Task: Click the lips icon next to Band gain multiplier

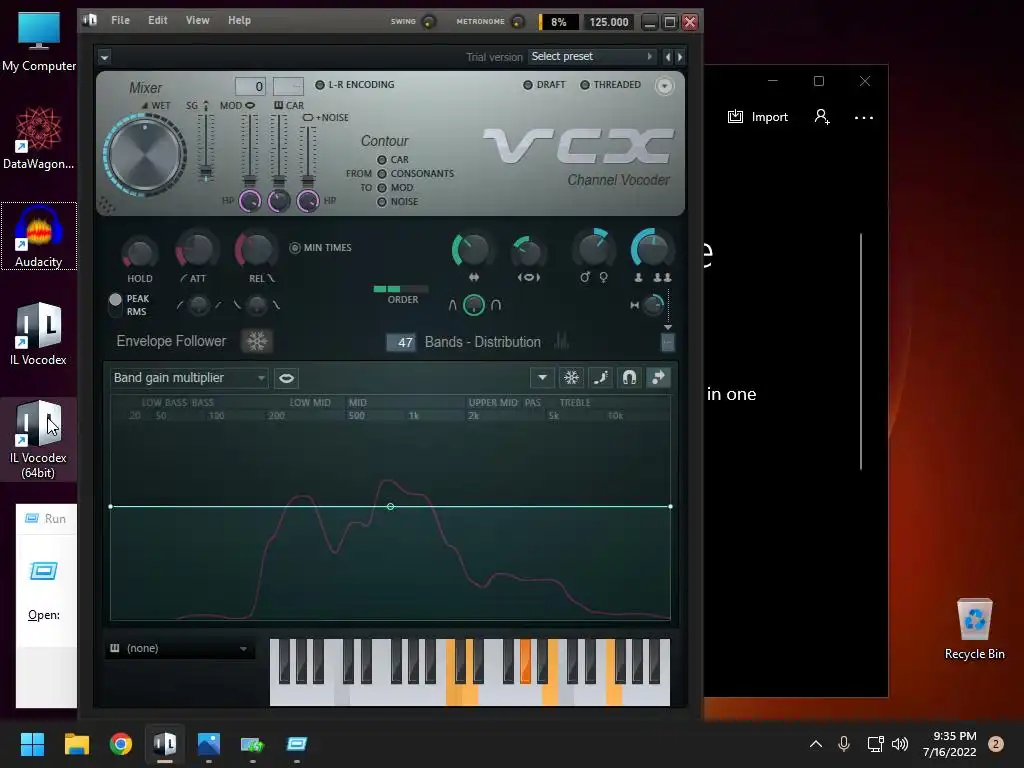Action: (286, 378)
